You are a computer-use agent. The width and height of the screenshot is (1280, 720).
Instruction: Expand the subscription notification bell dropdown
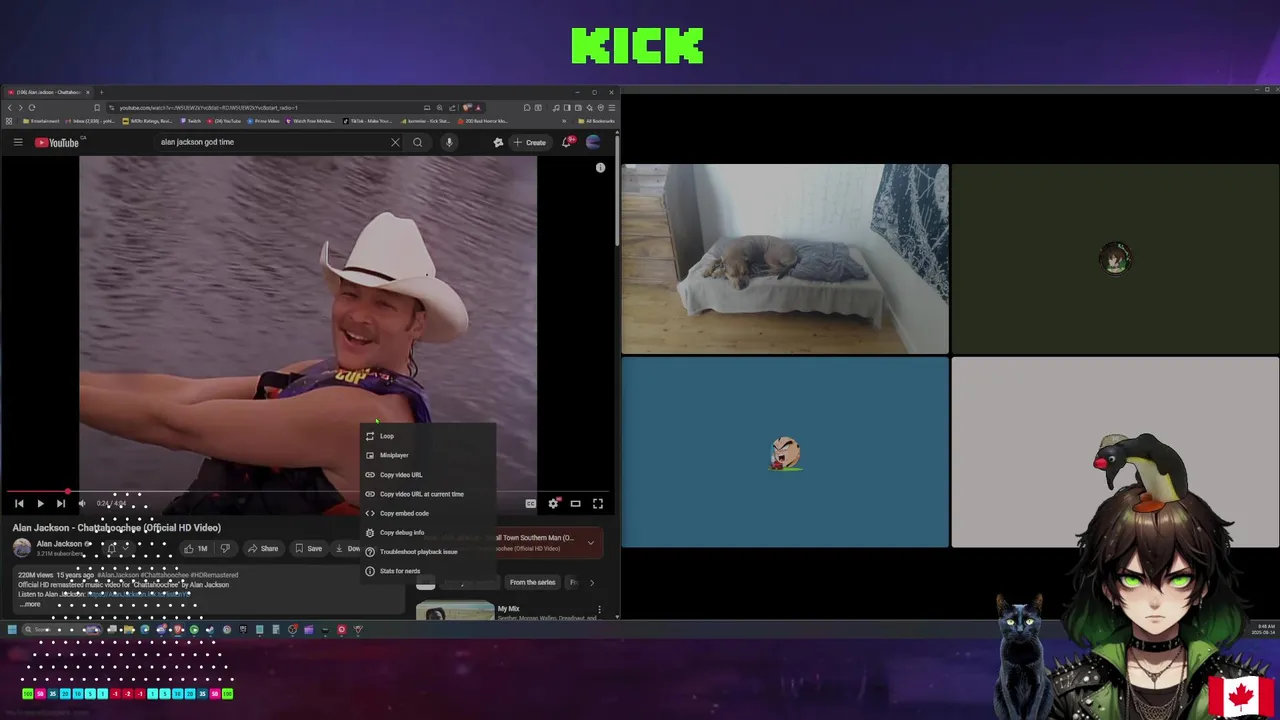tap(118, 548)
